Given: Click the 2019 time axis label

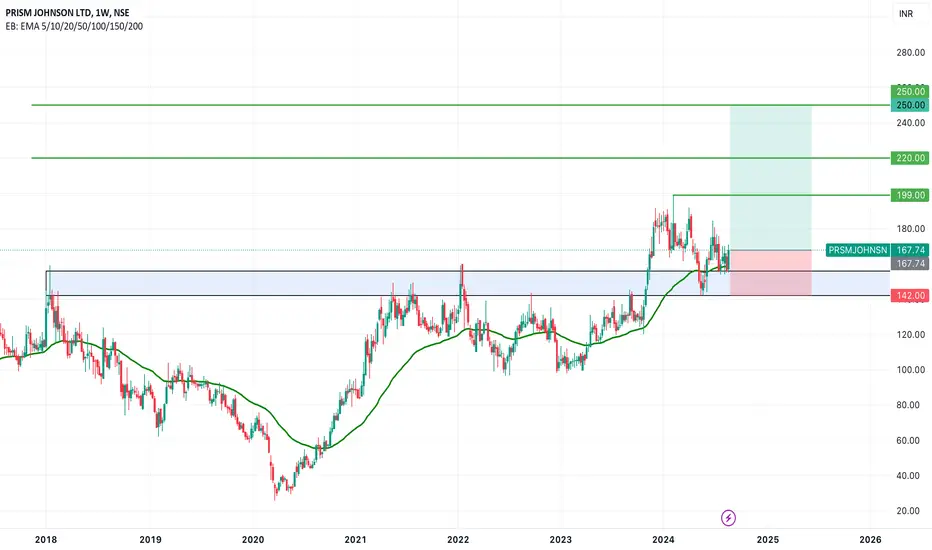Looking at the screenshot, I should [150, 540].
